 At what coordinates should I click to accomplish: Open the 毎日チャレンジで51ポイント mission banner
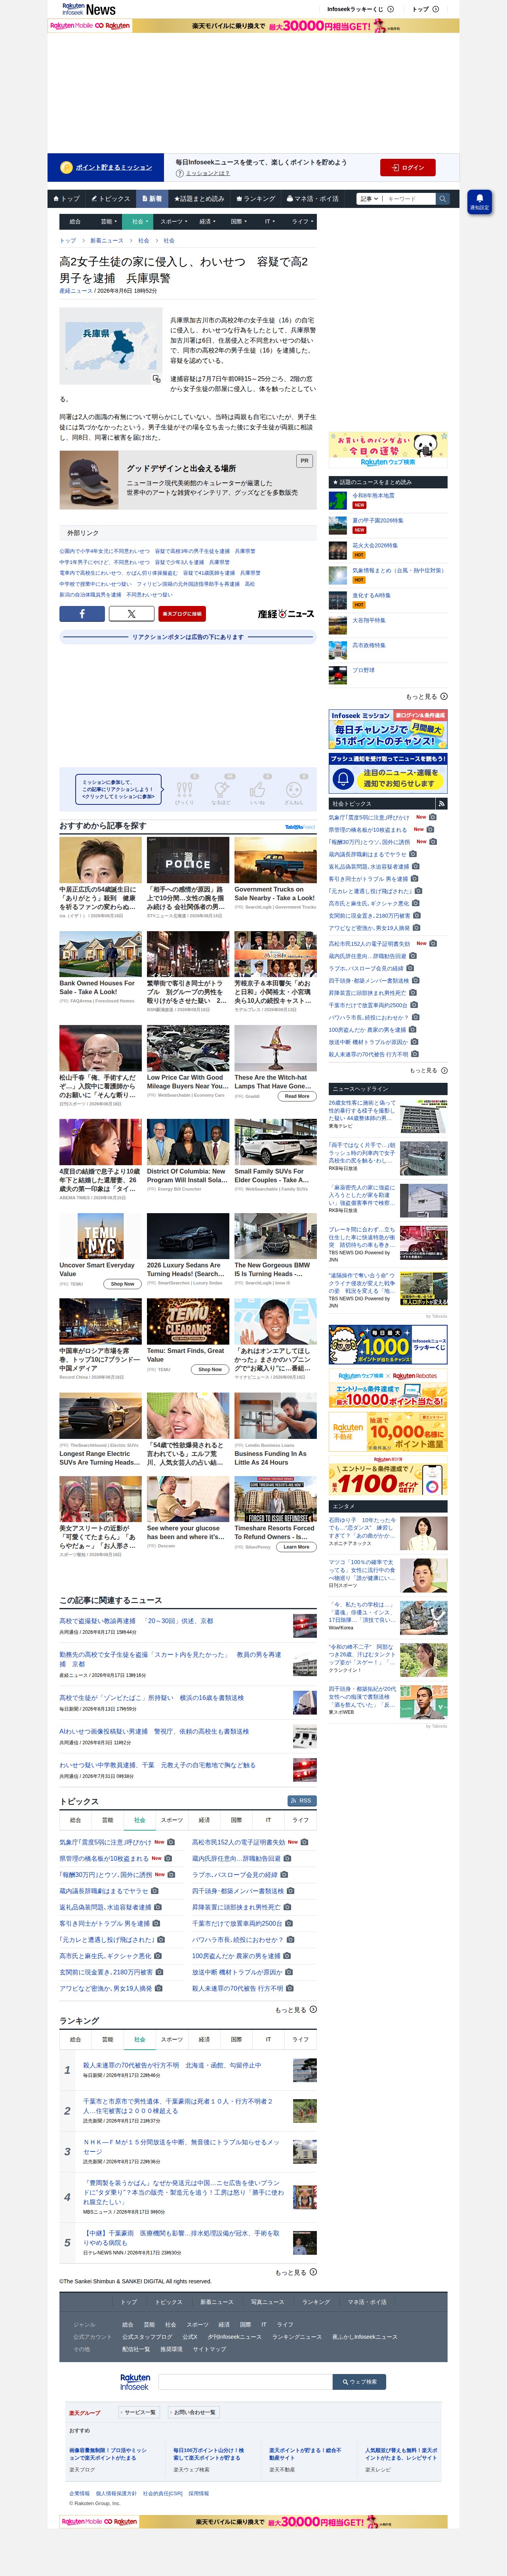coord(388,729)
